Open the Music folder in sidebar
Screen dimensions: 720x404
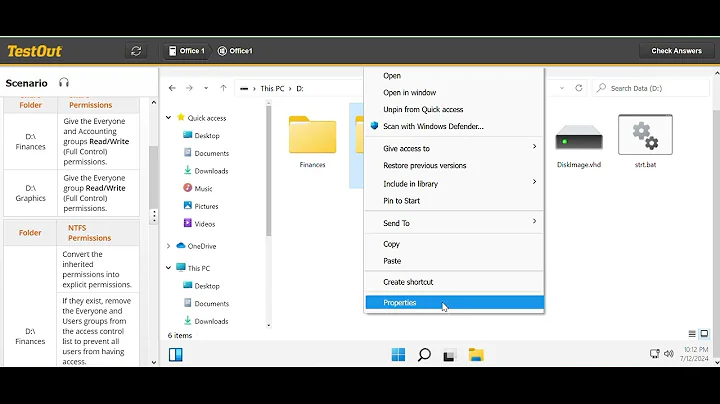pyautogui.click(x=198, y=188)
